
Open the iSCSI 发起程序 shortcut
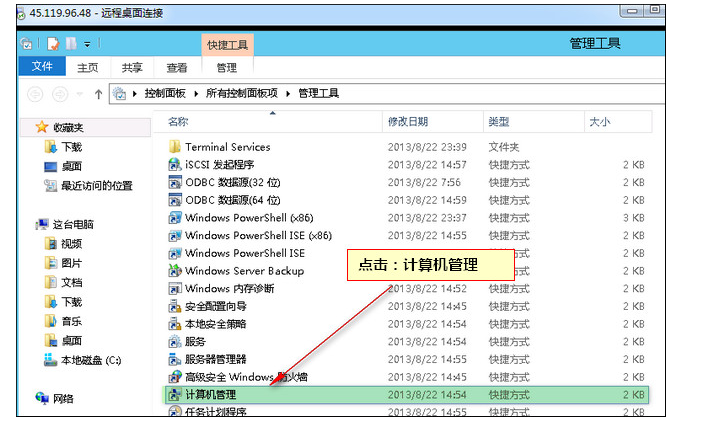tap(219, 164)
